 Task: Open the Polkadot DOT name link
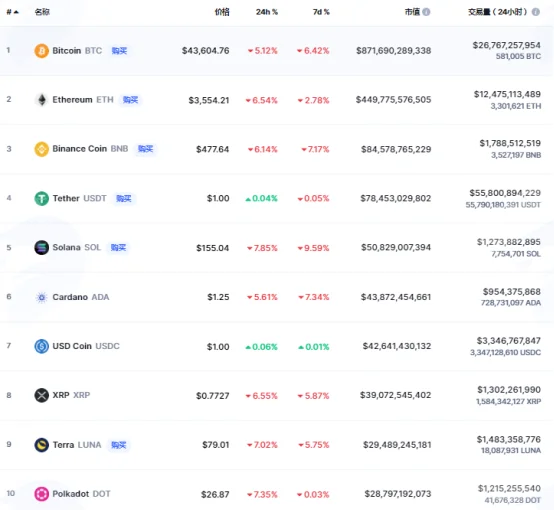tap(81, 494)
